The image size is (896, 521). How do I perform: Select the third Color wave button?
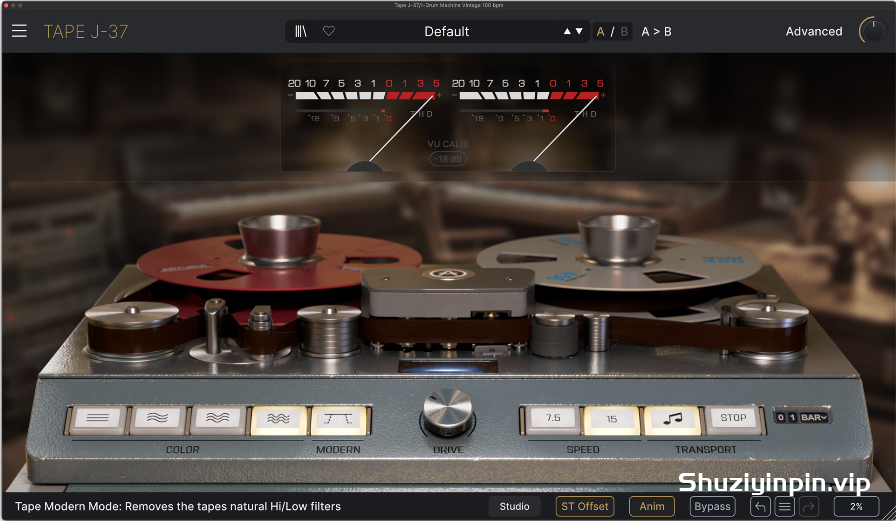point(218,419)
